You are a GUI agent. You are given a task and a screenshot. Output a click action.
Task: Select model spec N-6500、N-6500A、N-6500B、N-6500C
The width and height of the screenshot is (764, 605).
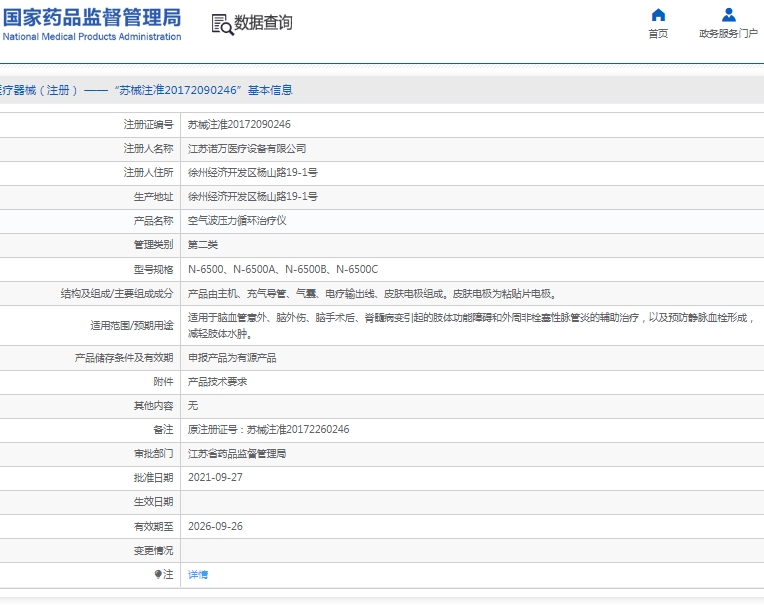click(283, 269)
